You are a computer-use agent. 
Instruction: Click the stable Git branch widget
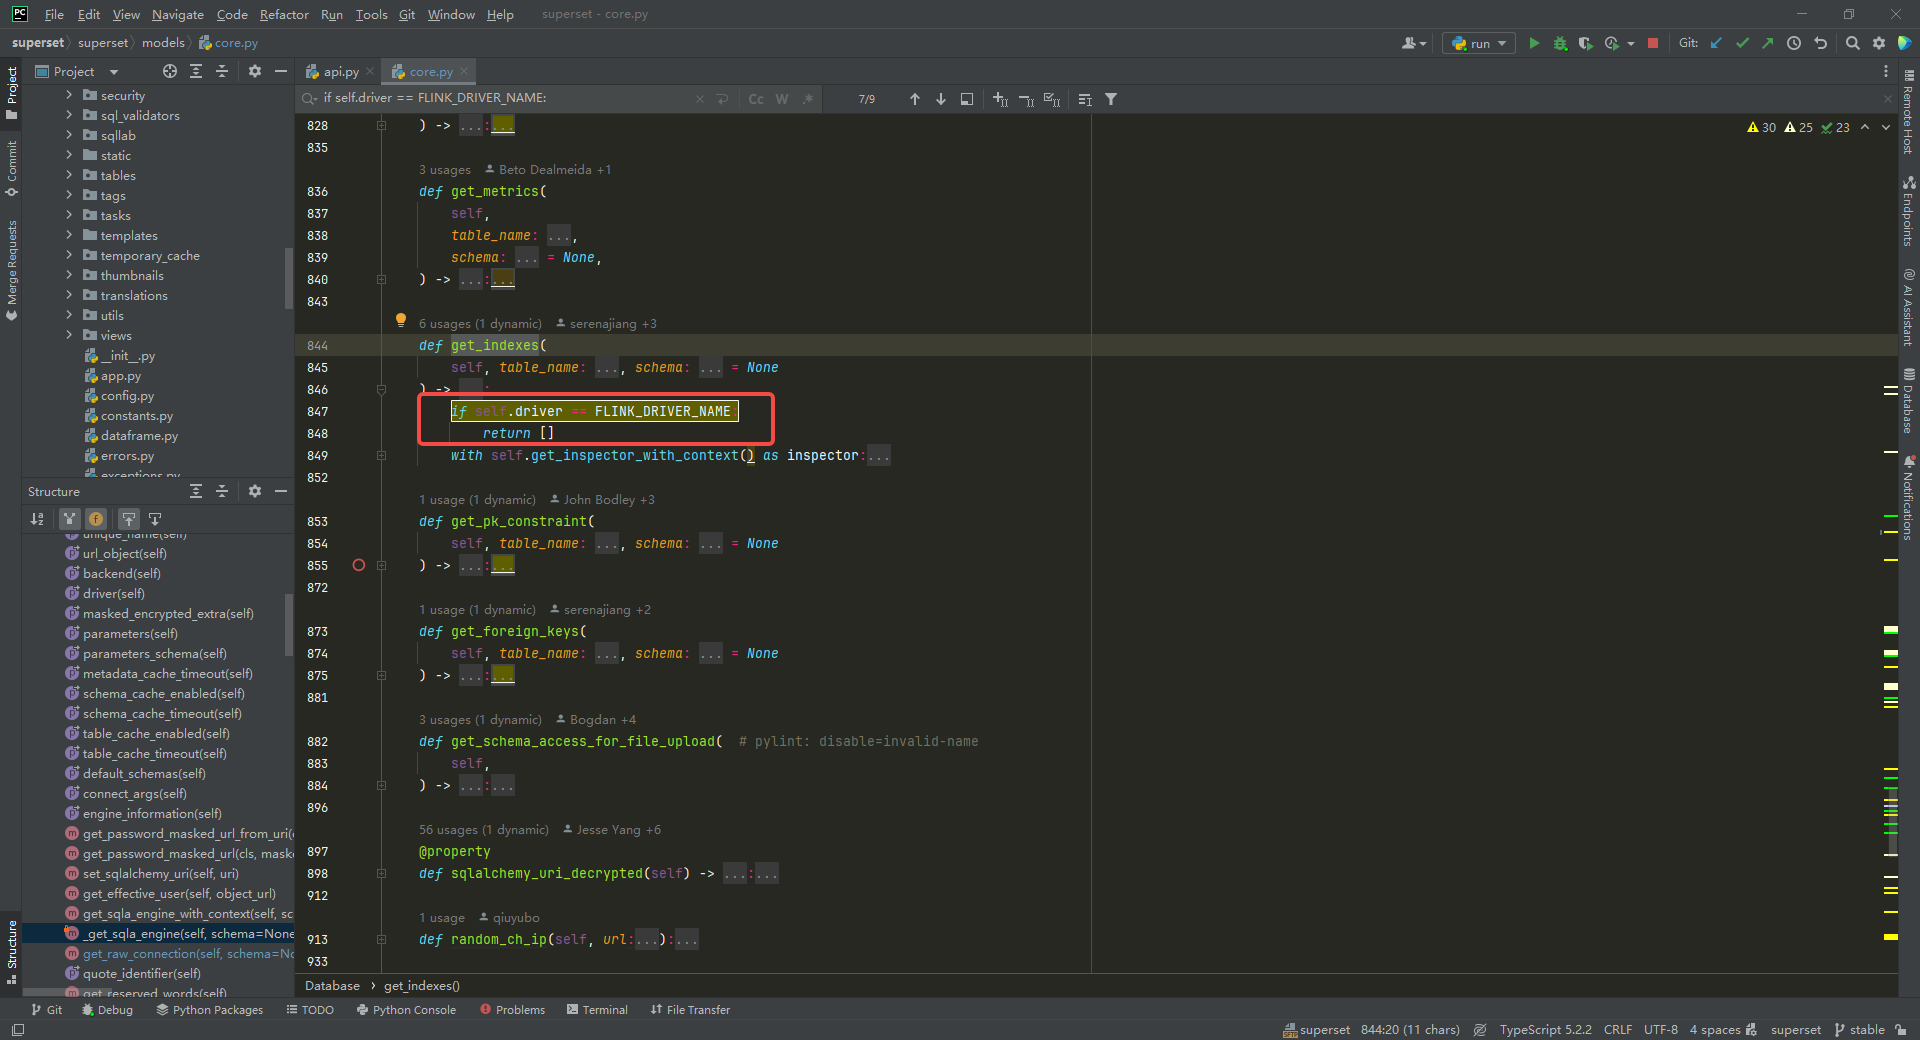1859,1030
